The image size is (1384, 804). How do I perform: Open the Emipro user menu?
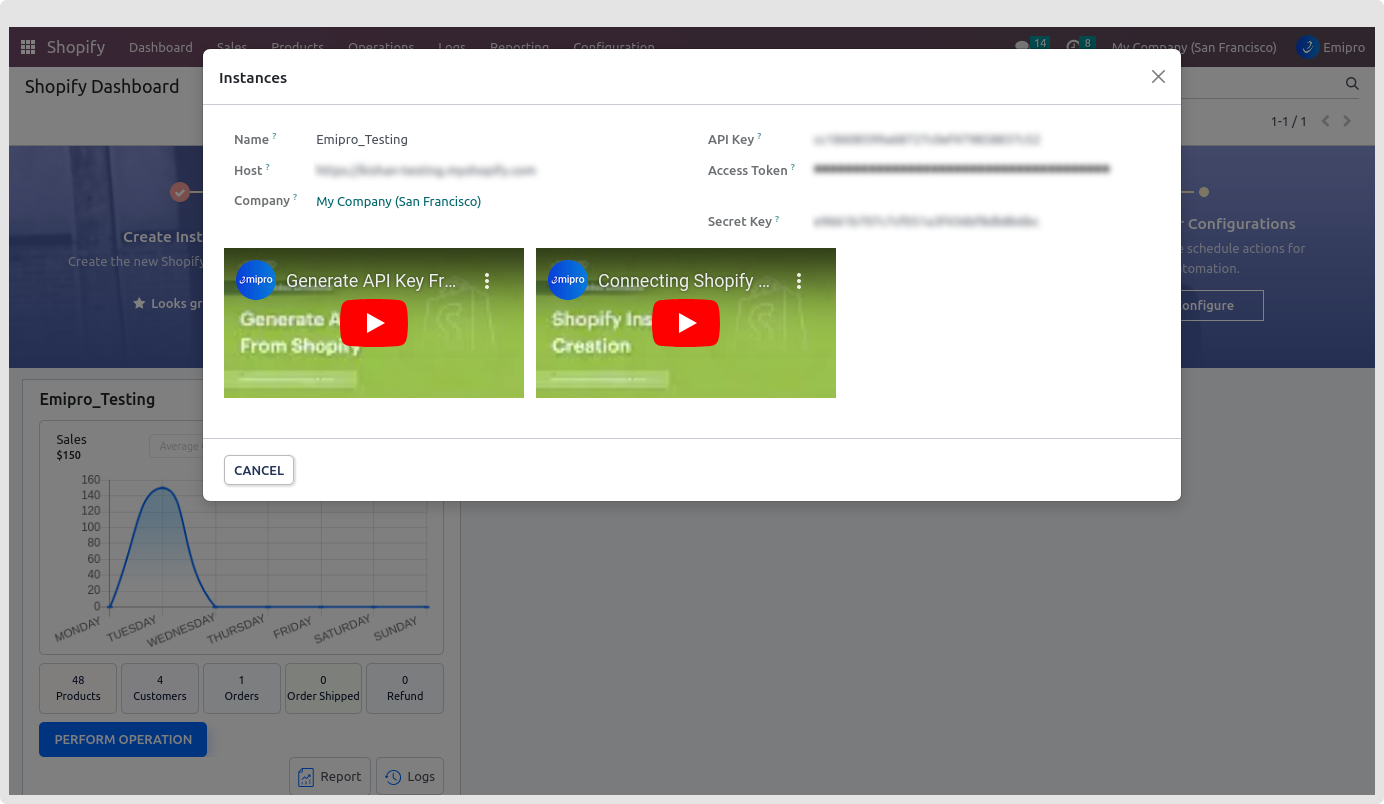click(1331, 47)
